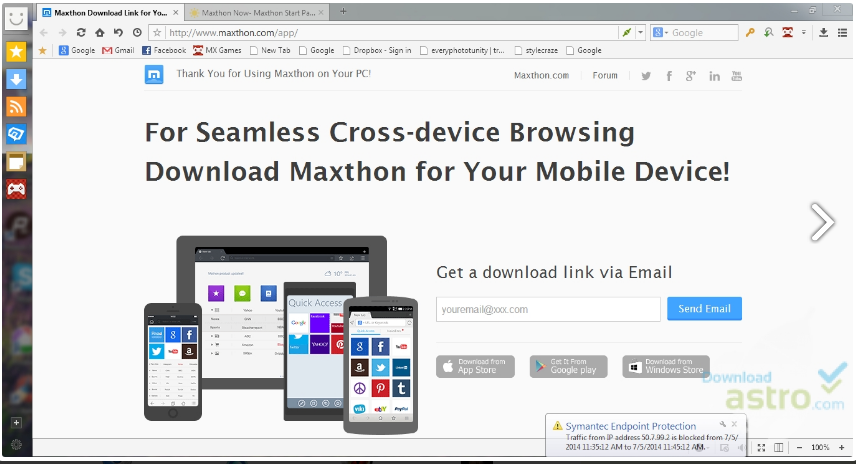Open the red ad hunter icon
Viewport: 856px width, 464px height.
[x=787, y=33]
